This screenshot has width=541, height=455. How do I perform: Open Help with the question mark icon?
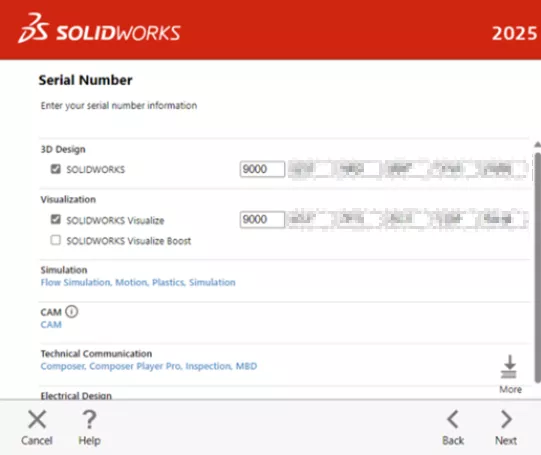89,419
